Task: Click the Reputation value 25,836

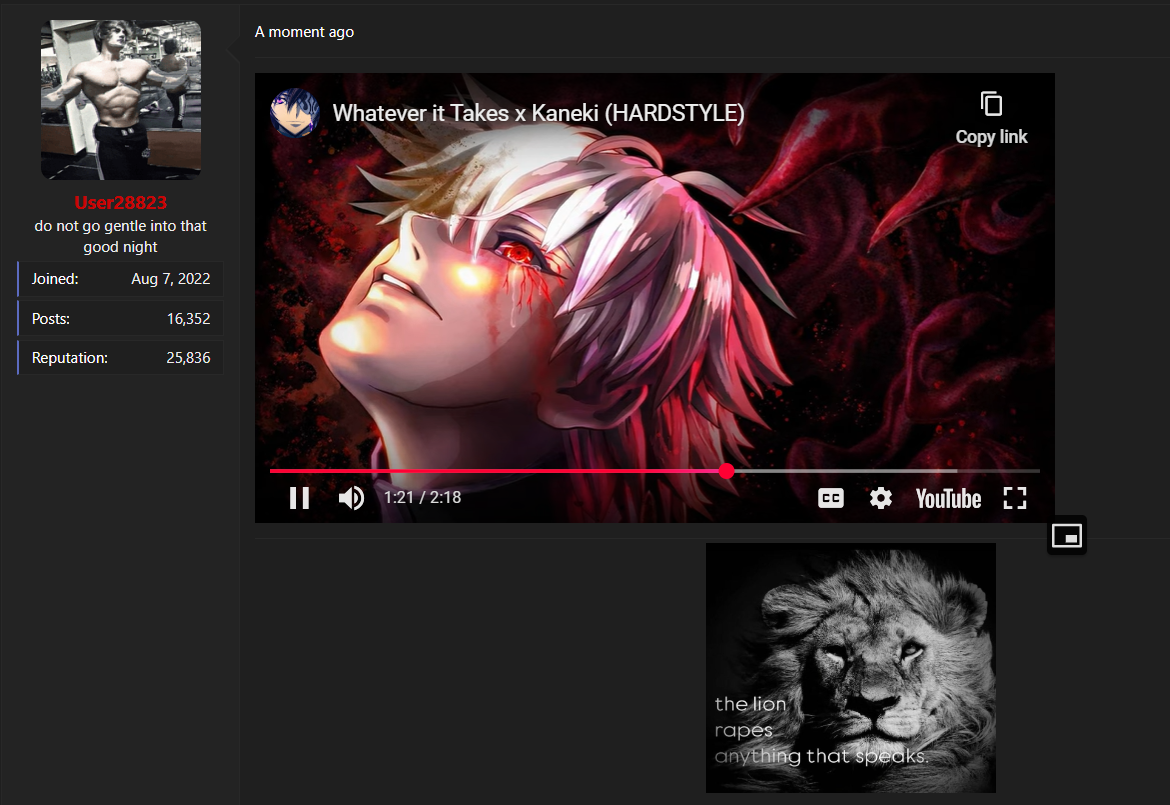Action: [188, 358]
